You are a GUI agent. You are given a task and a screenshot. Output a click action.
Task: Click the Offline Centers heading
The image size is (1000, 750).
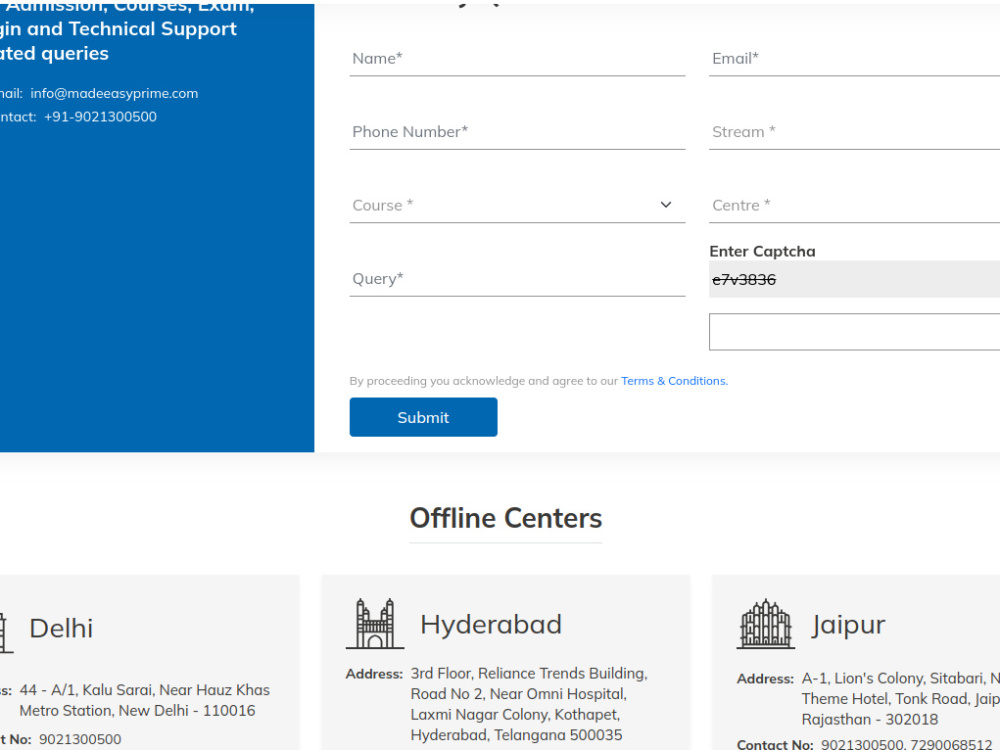click(x=506, y=518)
